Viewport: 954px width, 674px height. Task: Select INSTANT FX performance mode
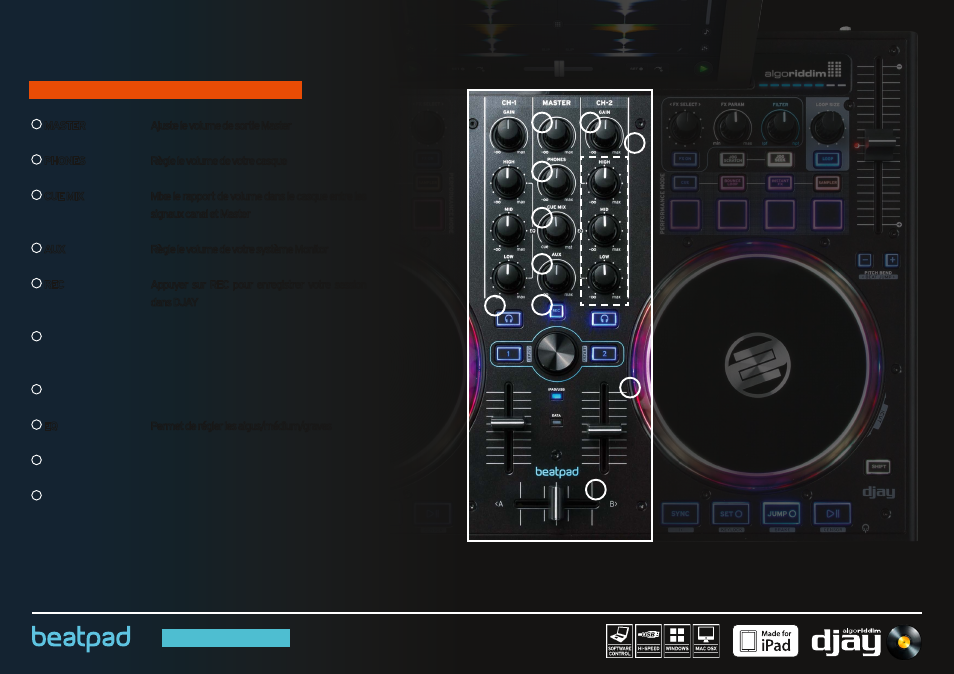click(x=779, y=182)
